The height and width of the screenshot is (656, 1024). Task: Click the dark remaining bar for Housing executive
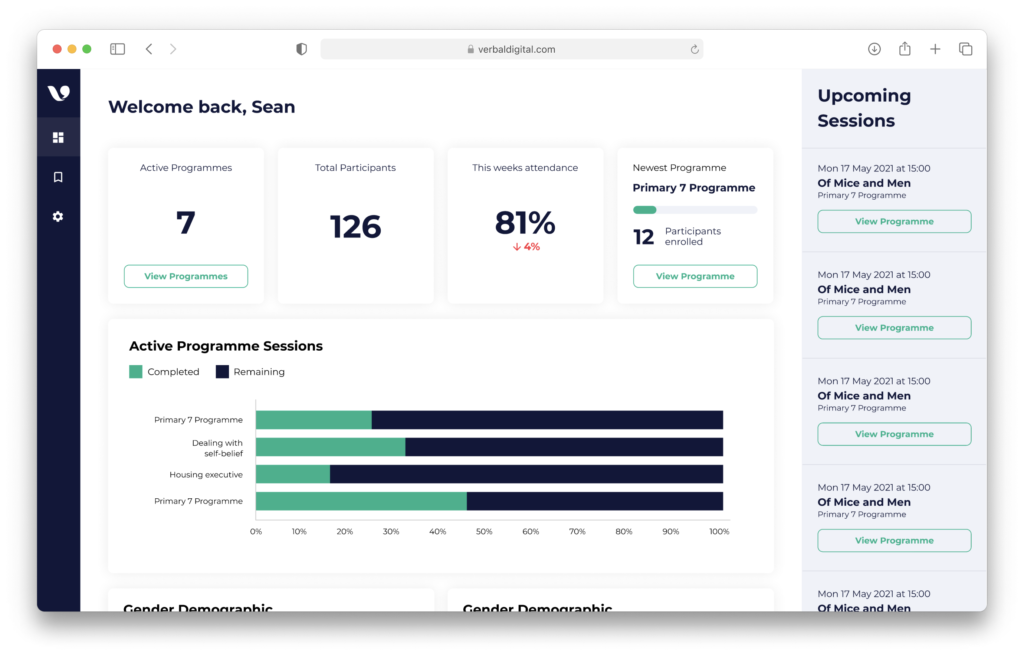coord(526,474)
